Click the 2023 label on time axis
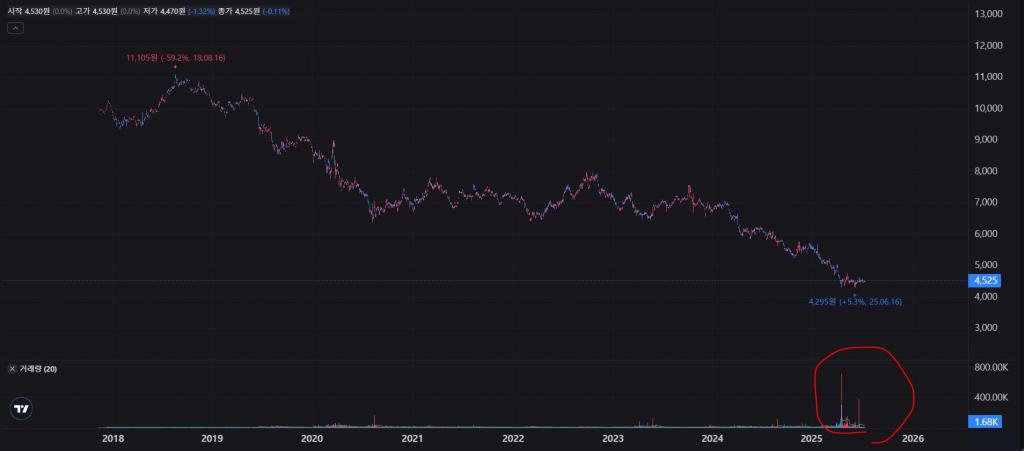Image resolution: width=1024 pixels, height=451 pixels. [613, 438]
